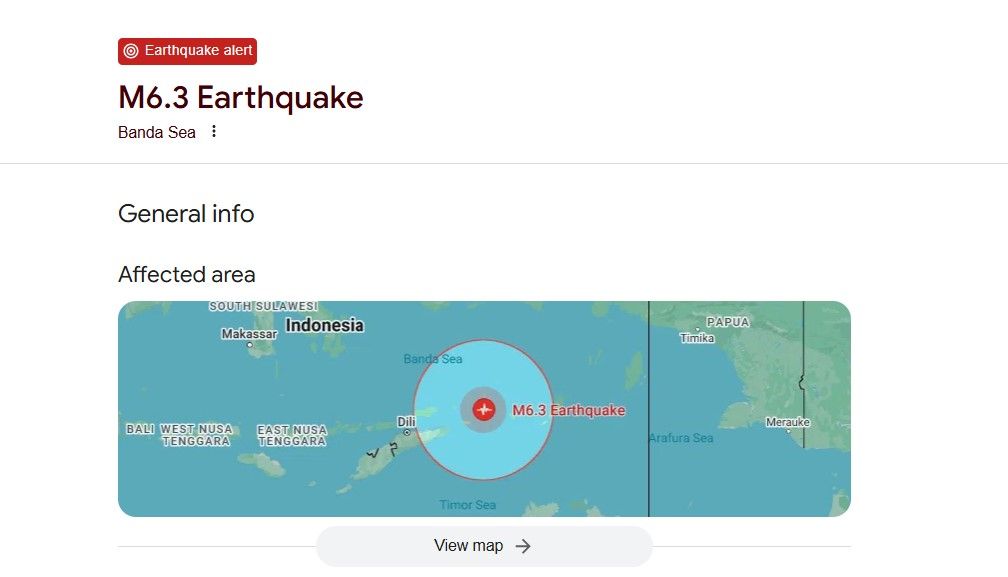Open the three-dot menu beside Banda Sea

click(x=213, y=132)
